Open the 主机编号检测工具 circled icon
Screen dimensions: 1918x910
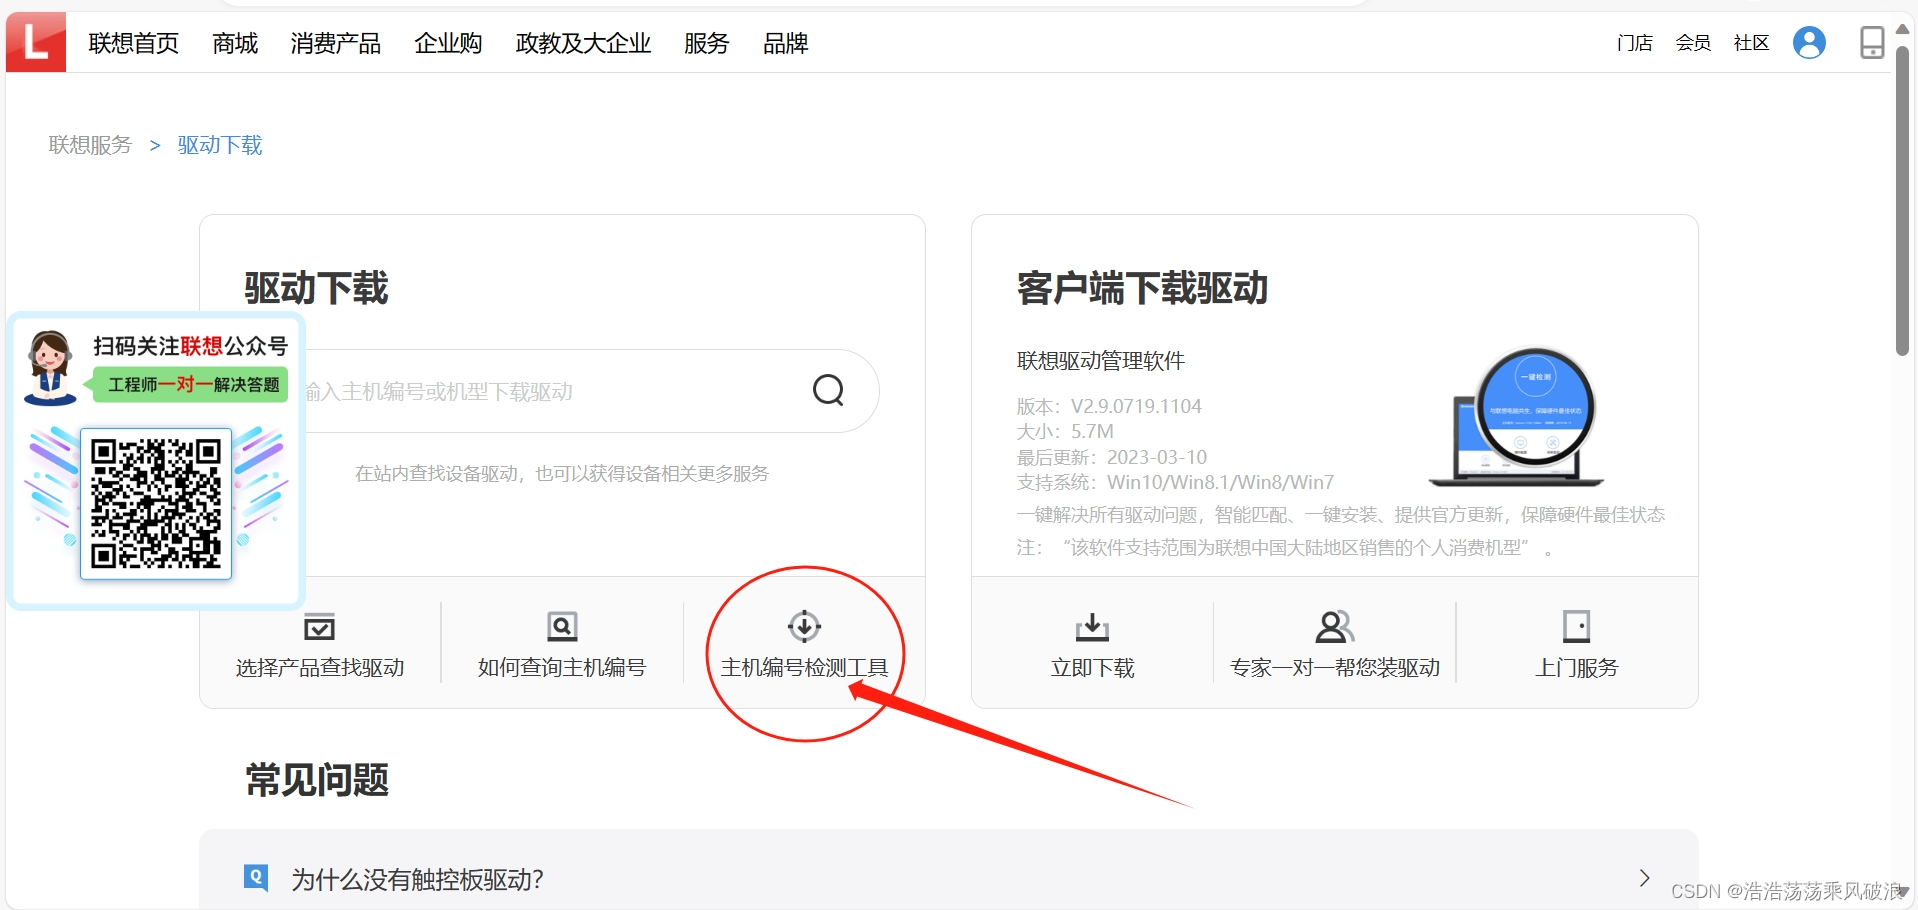tap(803, 627)
